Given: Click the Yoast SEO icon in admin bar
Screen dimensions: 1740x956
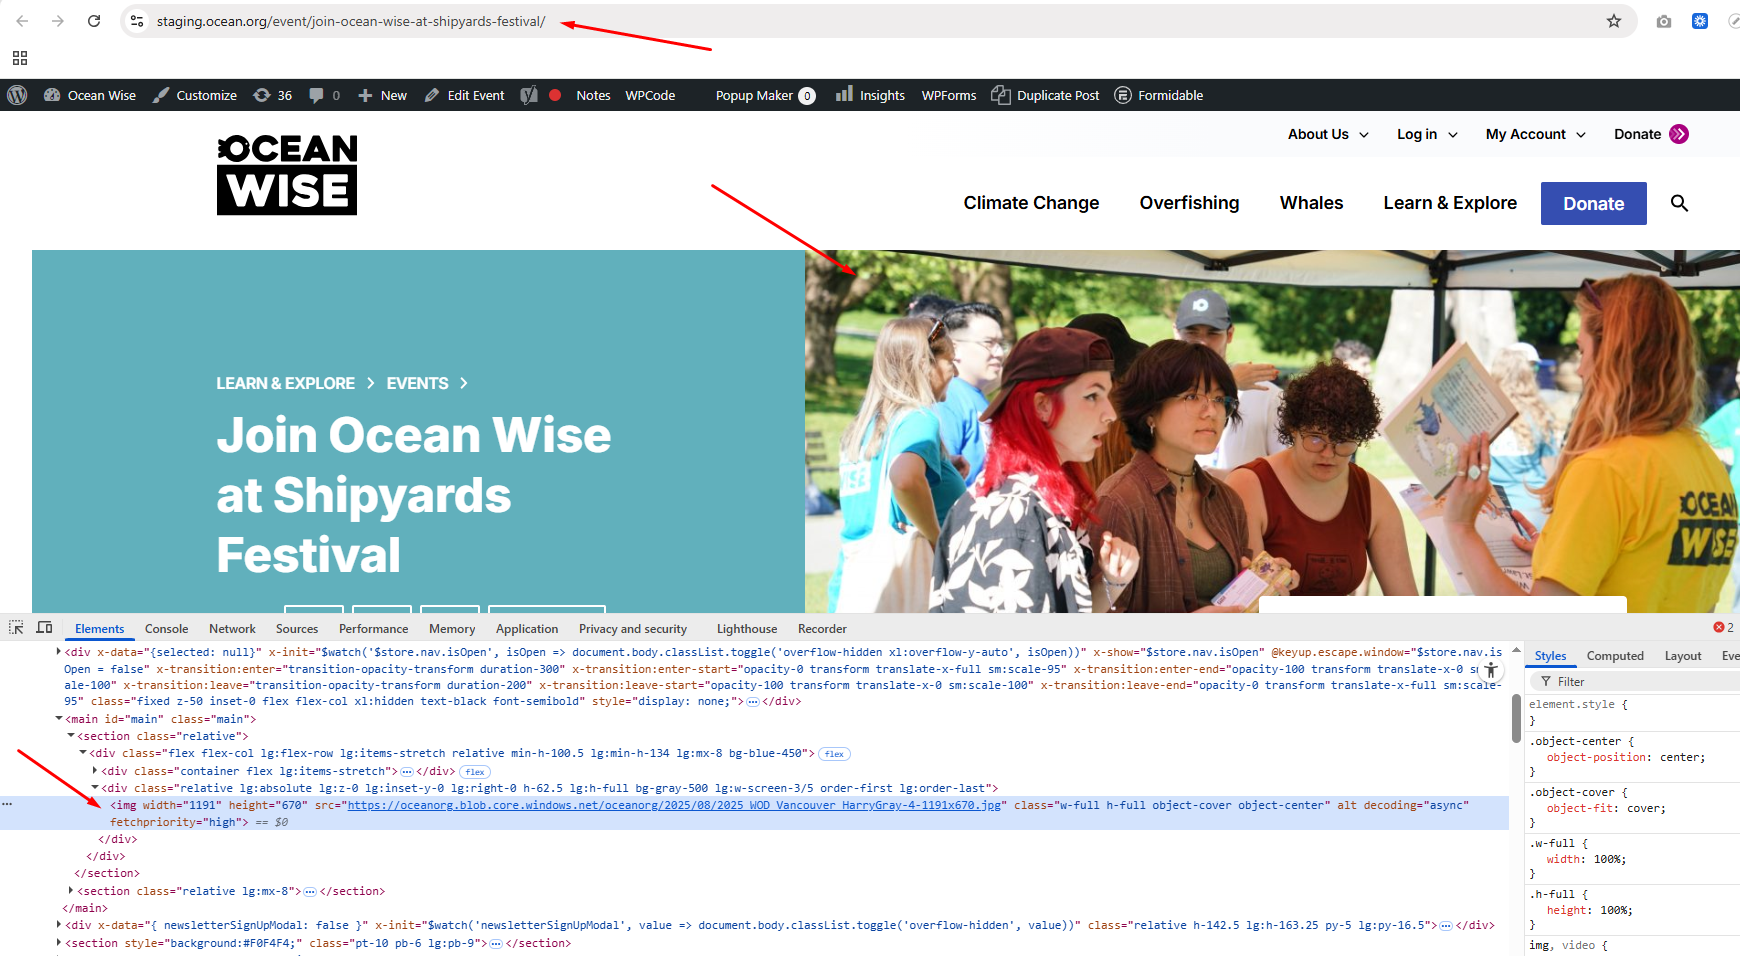Looking at the screenshot, I should click(x=529, y=95).
